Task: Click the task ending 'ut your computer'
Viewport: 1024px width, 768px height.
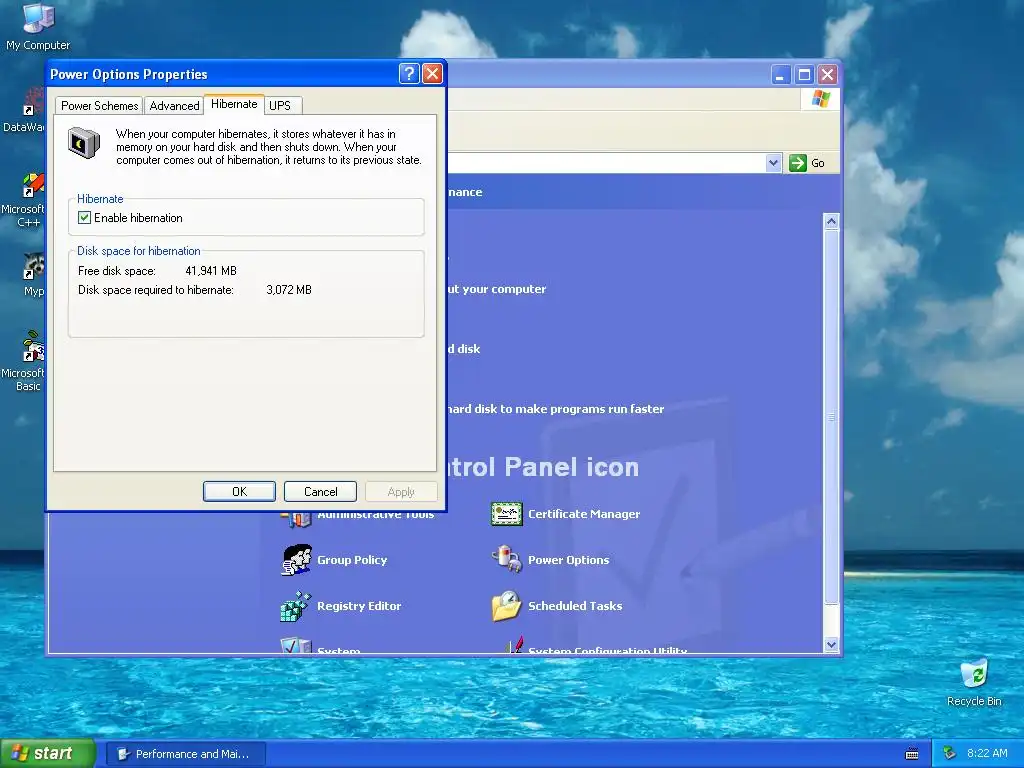Action: click(496, 289)
